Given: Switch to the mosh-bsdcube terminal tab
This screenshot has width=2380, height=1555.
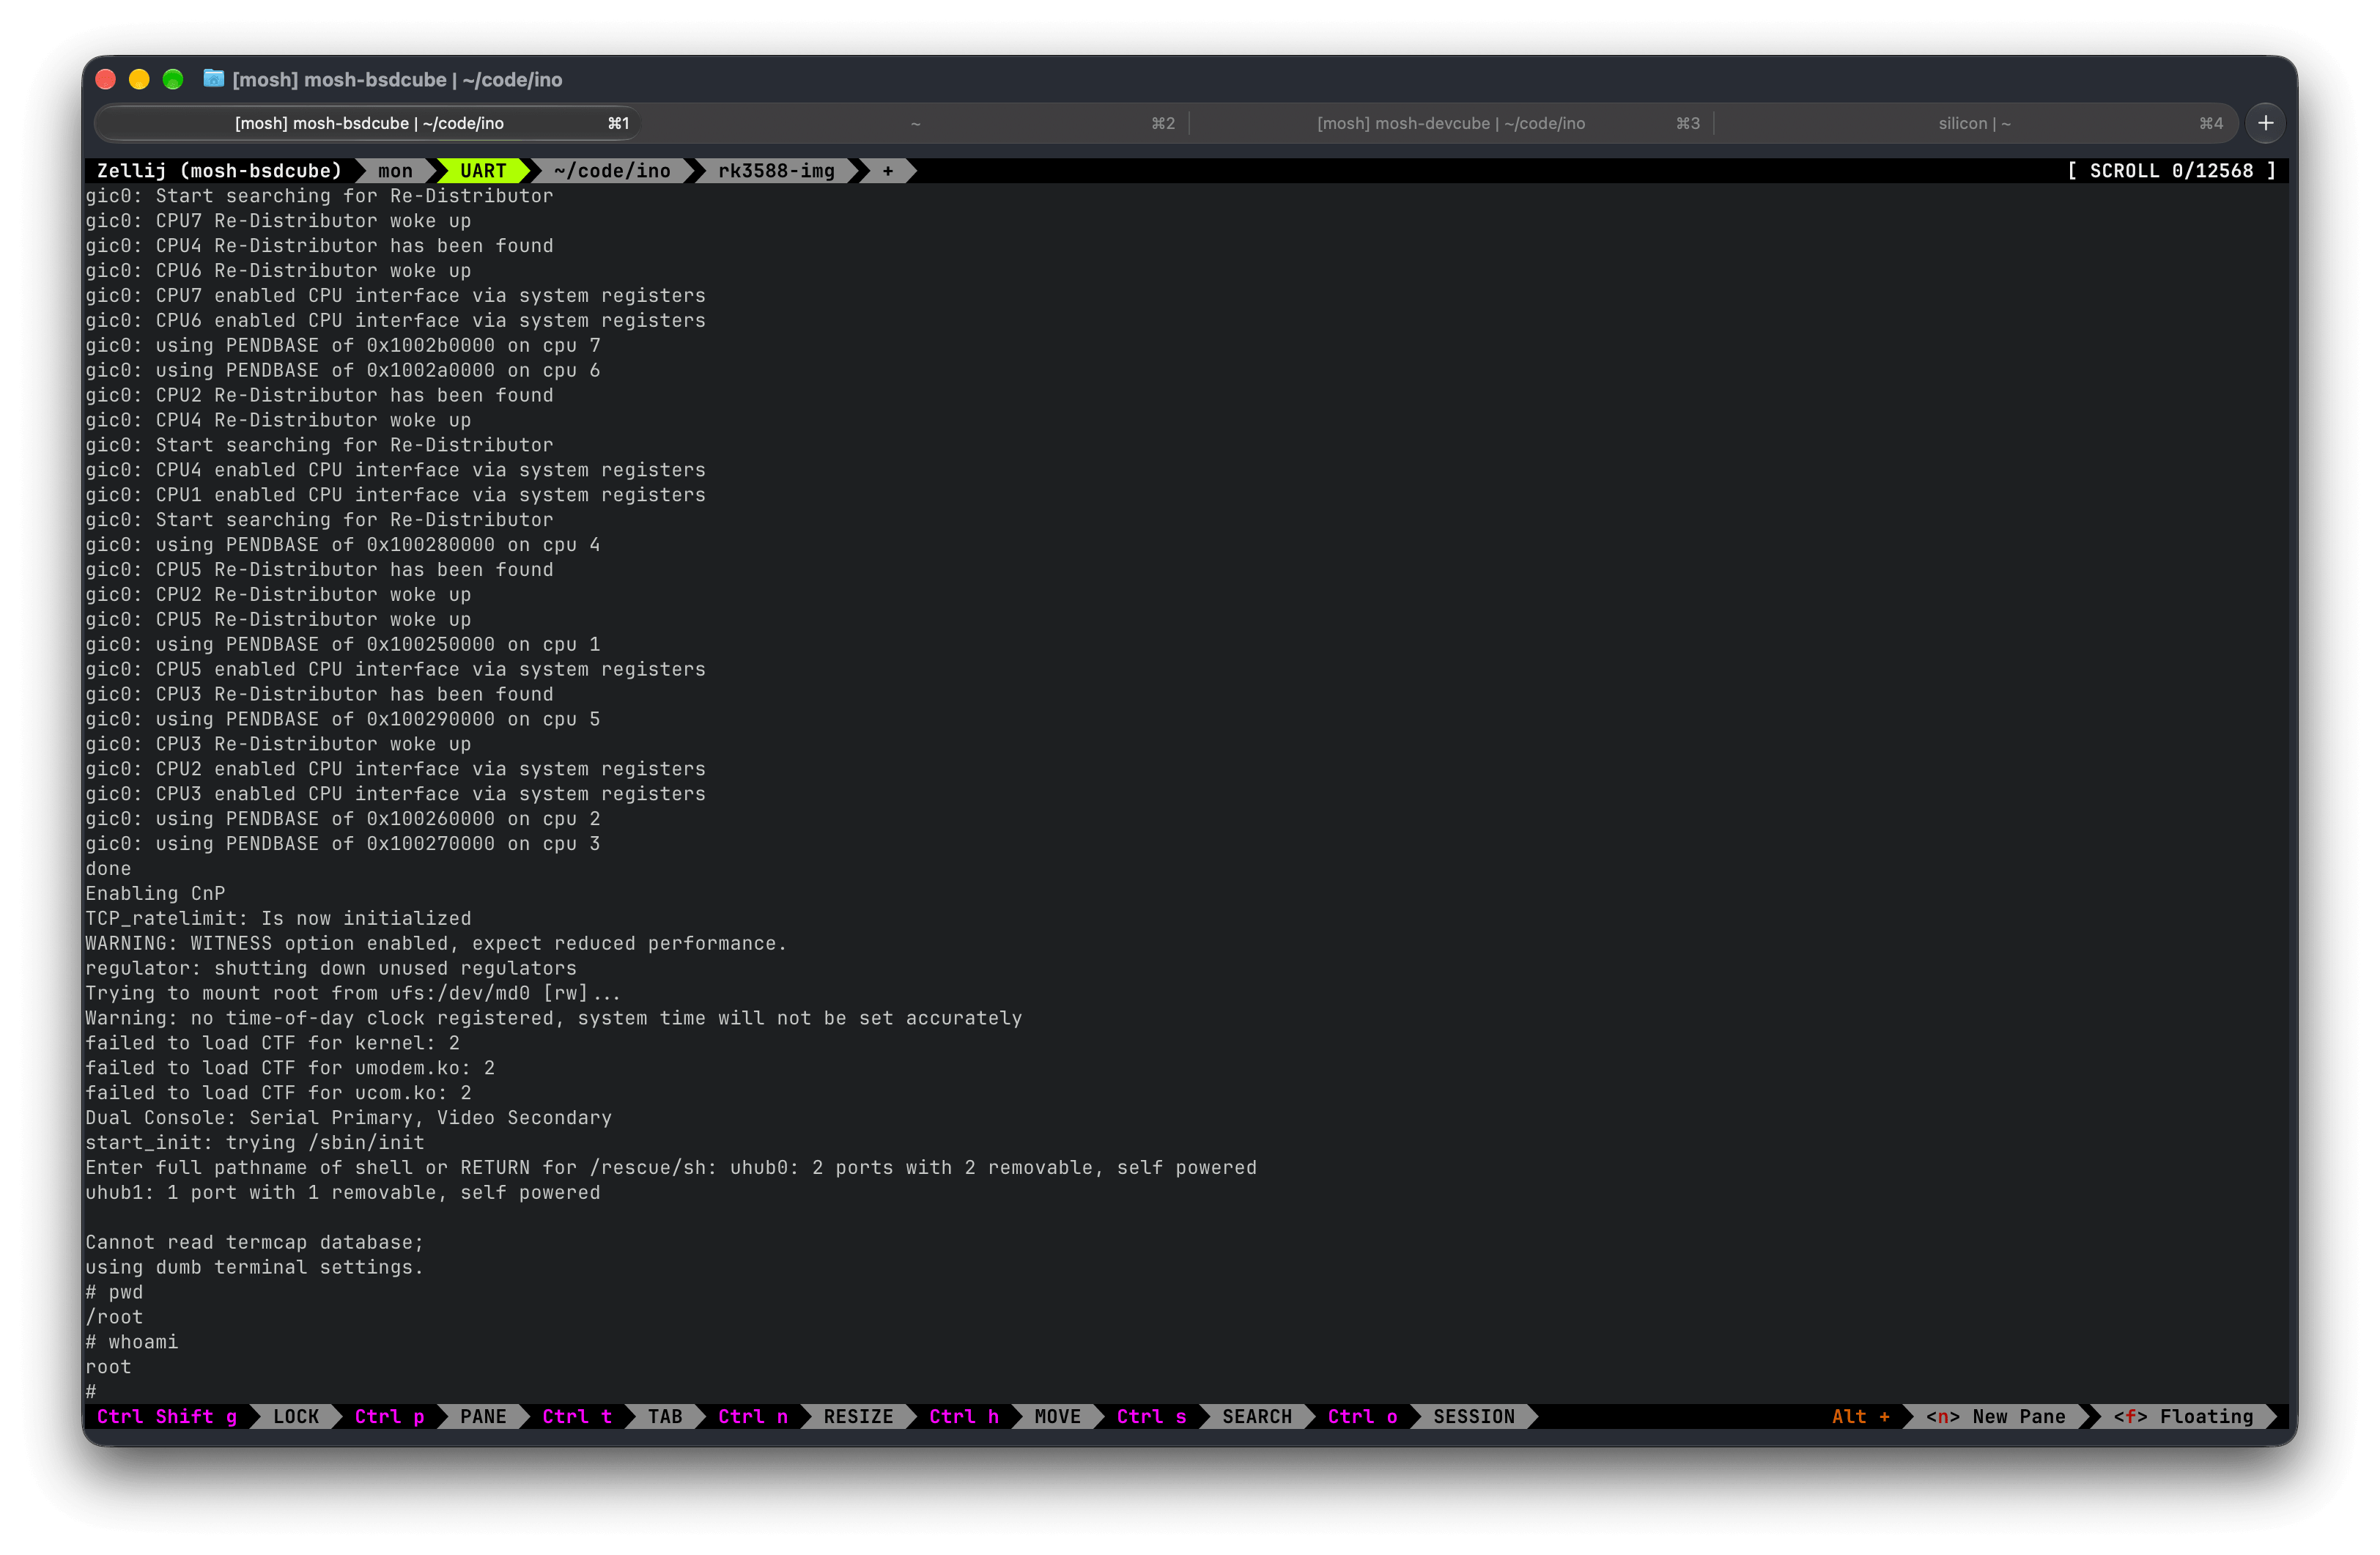Looking at the screenshot, I should 369,123.
